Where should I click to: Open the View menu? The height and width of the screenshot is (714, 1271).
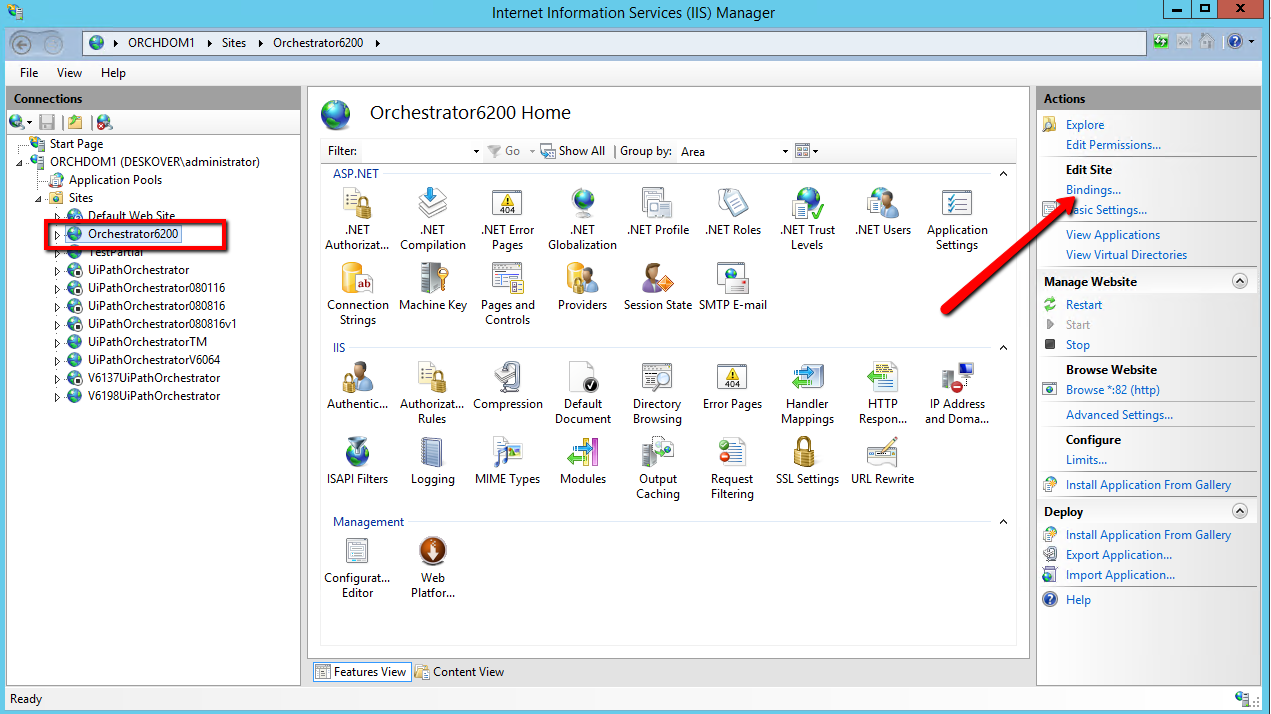tap(69, 73)
